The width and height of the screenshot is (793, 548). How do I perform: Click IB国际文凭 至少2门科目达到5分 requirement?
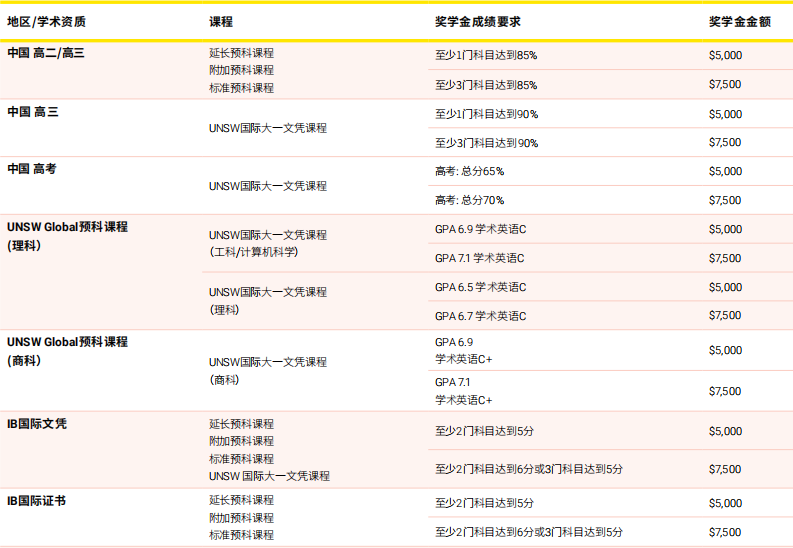coord(484,431)
